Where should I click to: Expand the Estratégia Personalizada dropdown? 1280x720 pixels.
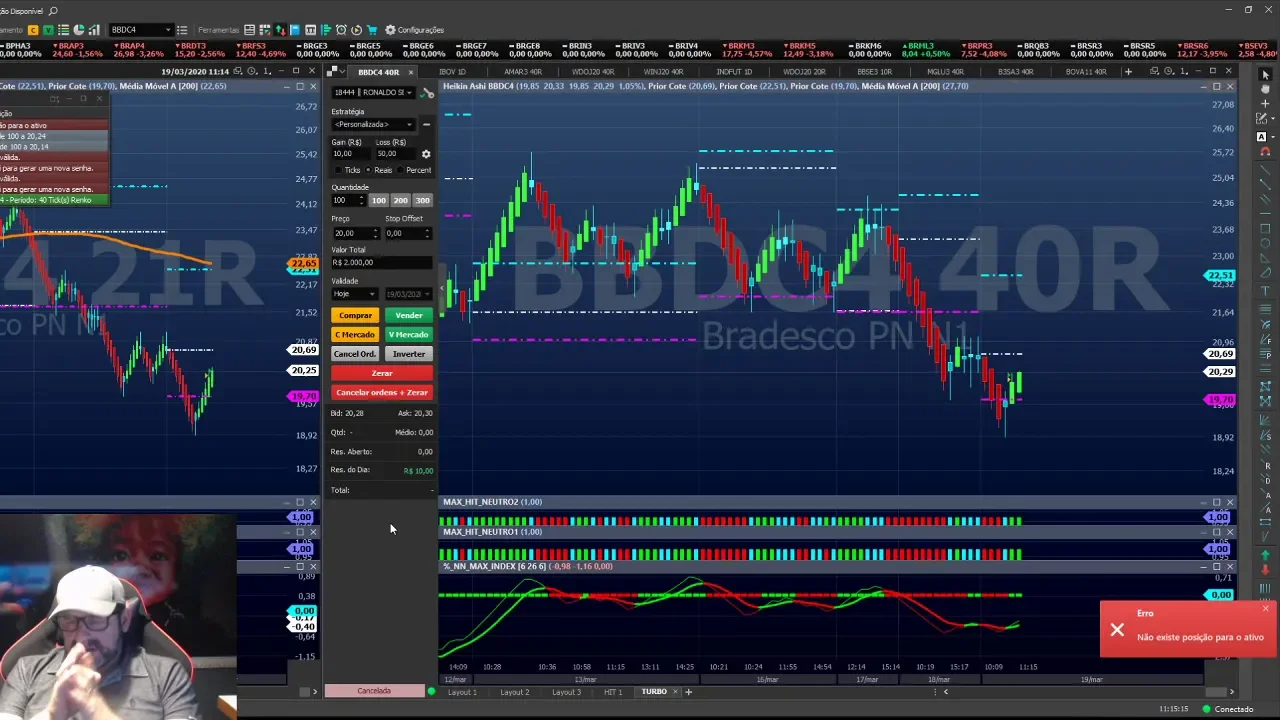coord(374,124)
